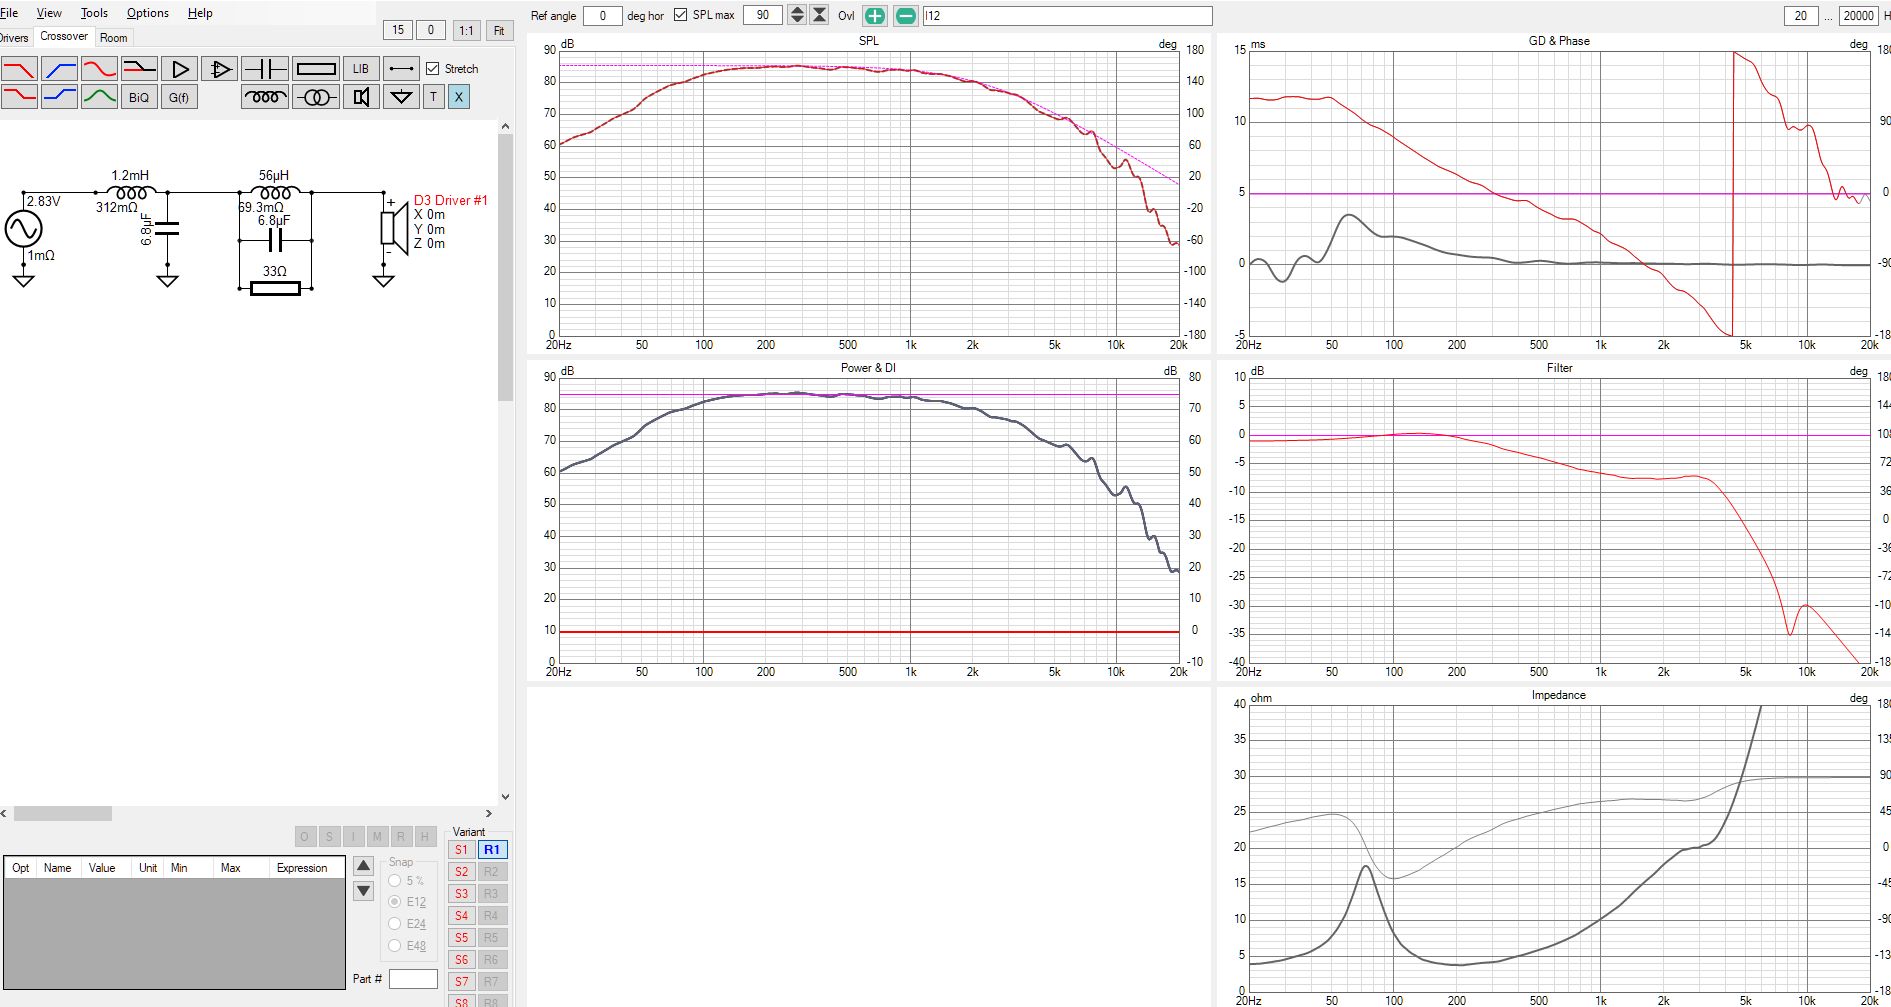This screenshot has width=1891, height=1007.
Task: Click the overlay name field containing l12
Action: 1067,16
